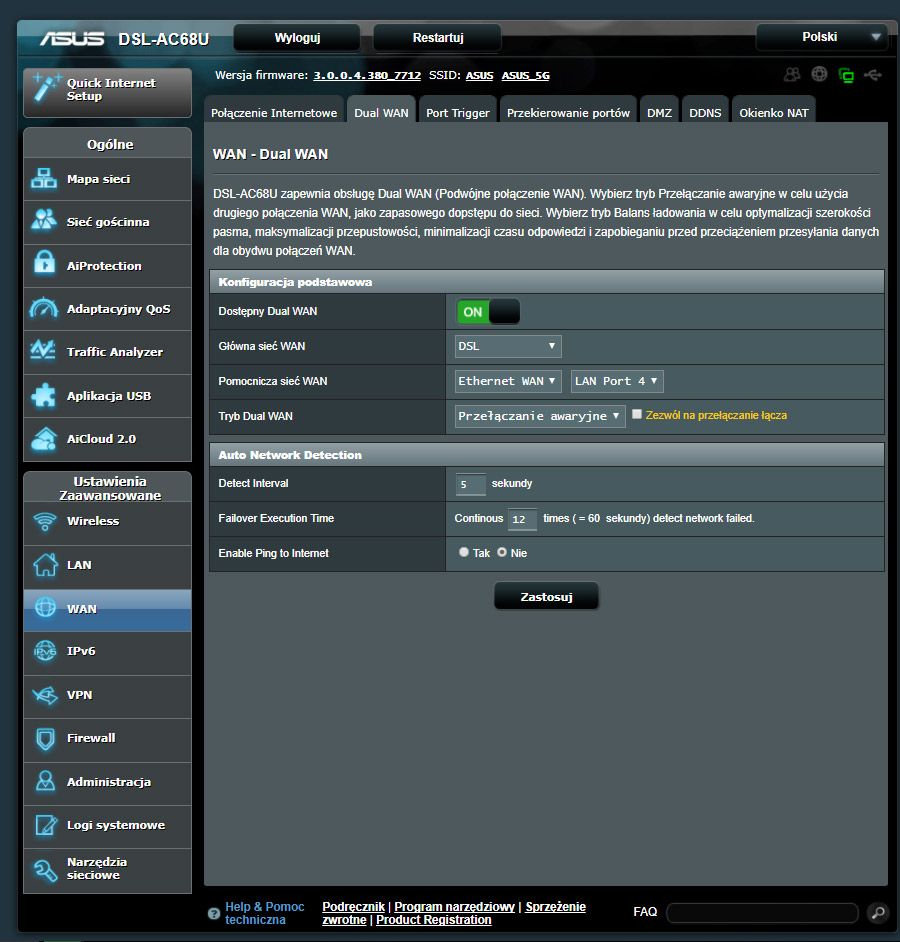Open Adaptacyjny QoS gauge icon
Screen dimensions: 900x942
click(x=44, y=309)
